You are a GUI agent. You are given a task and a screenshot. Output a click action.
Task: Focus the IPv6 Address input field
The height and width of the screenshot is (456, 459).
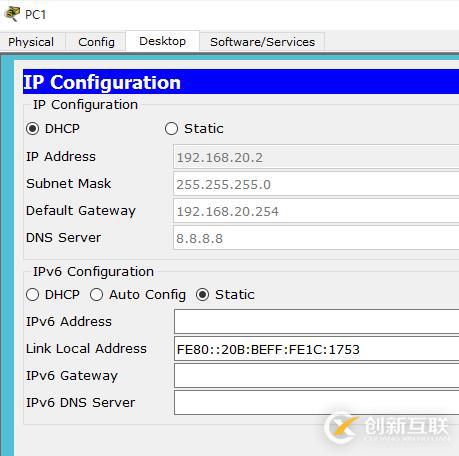[x=316, y=322]
